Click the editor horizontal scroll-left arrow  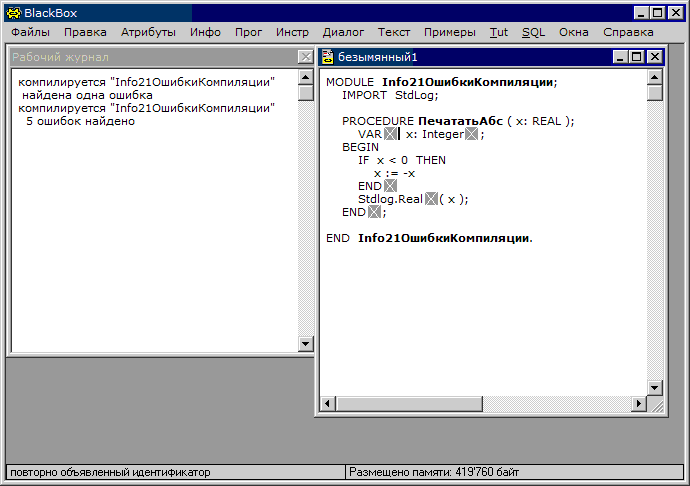tap(327, 403)
